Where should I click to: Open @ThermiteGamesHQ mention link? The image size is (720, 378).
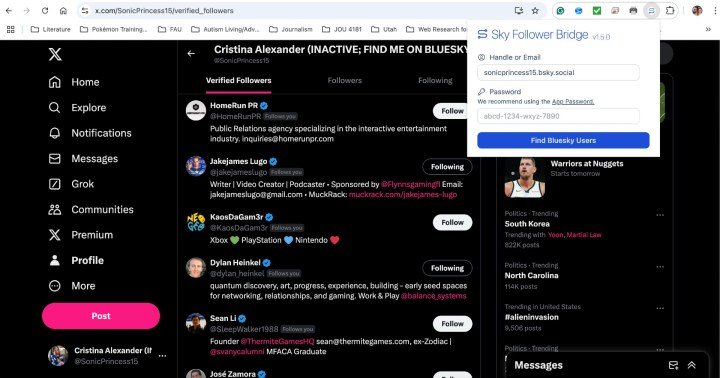pos(277,341)
